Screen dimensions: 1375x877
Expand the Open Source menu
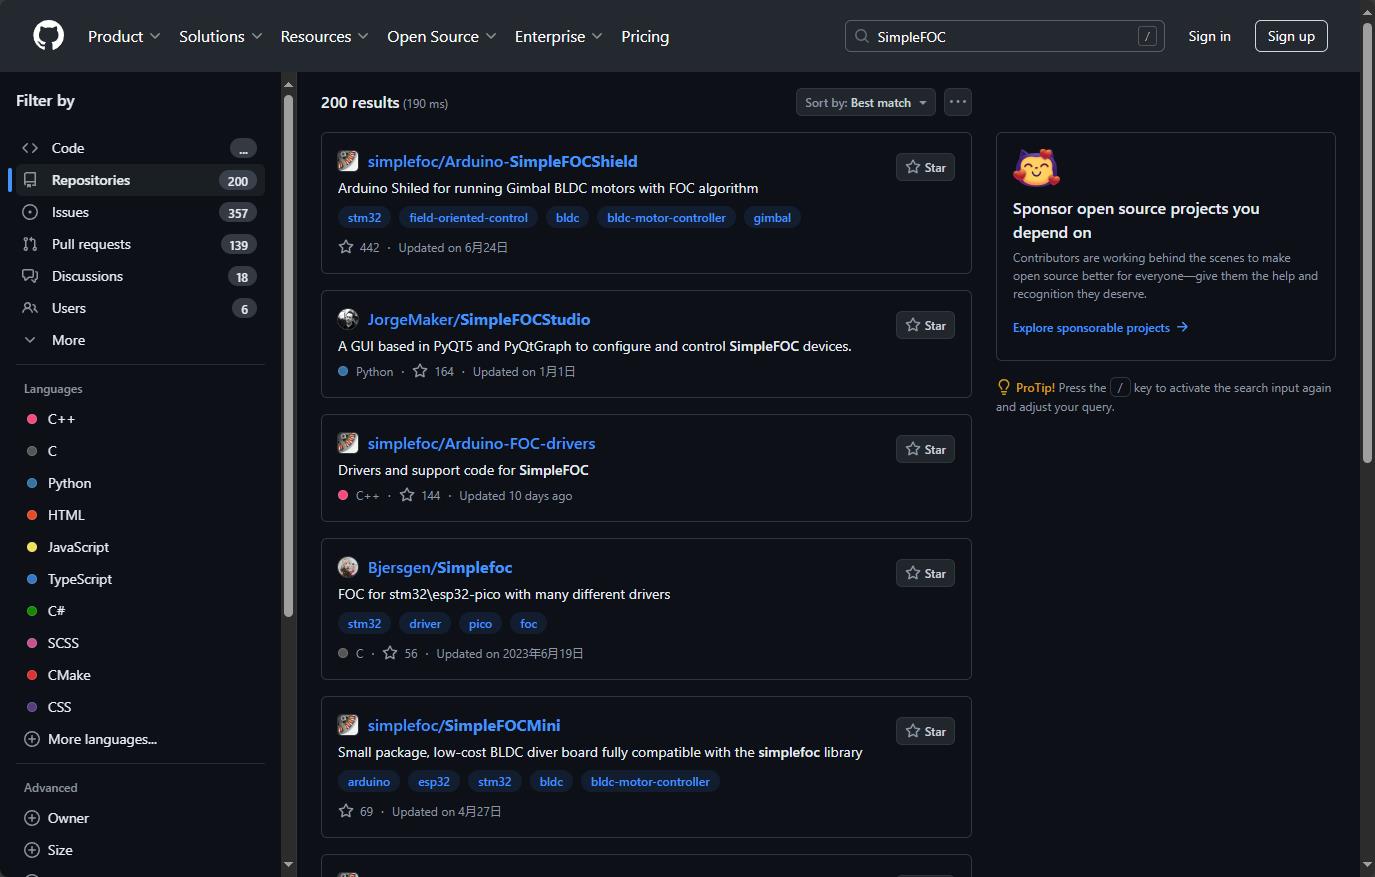[442, 36]
